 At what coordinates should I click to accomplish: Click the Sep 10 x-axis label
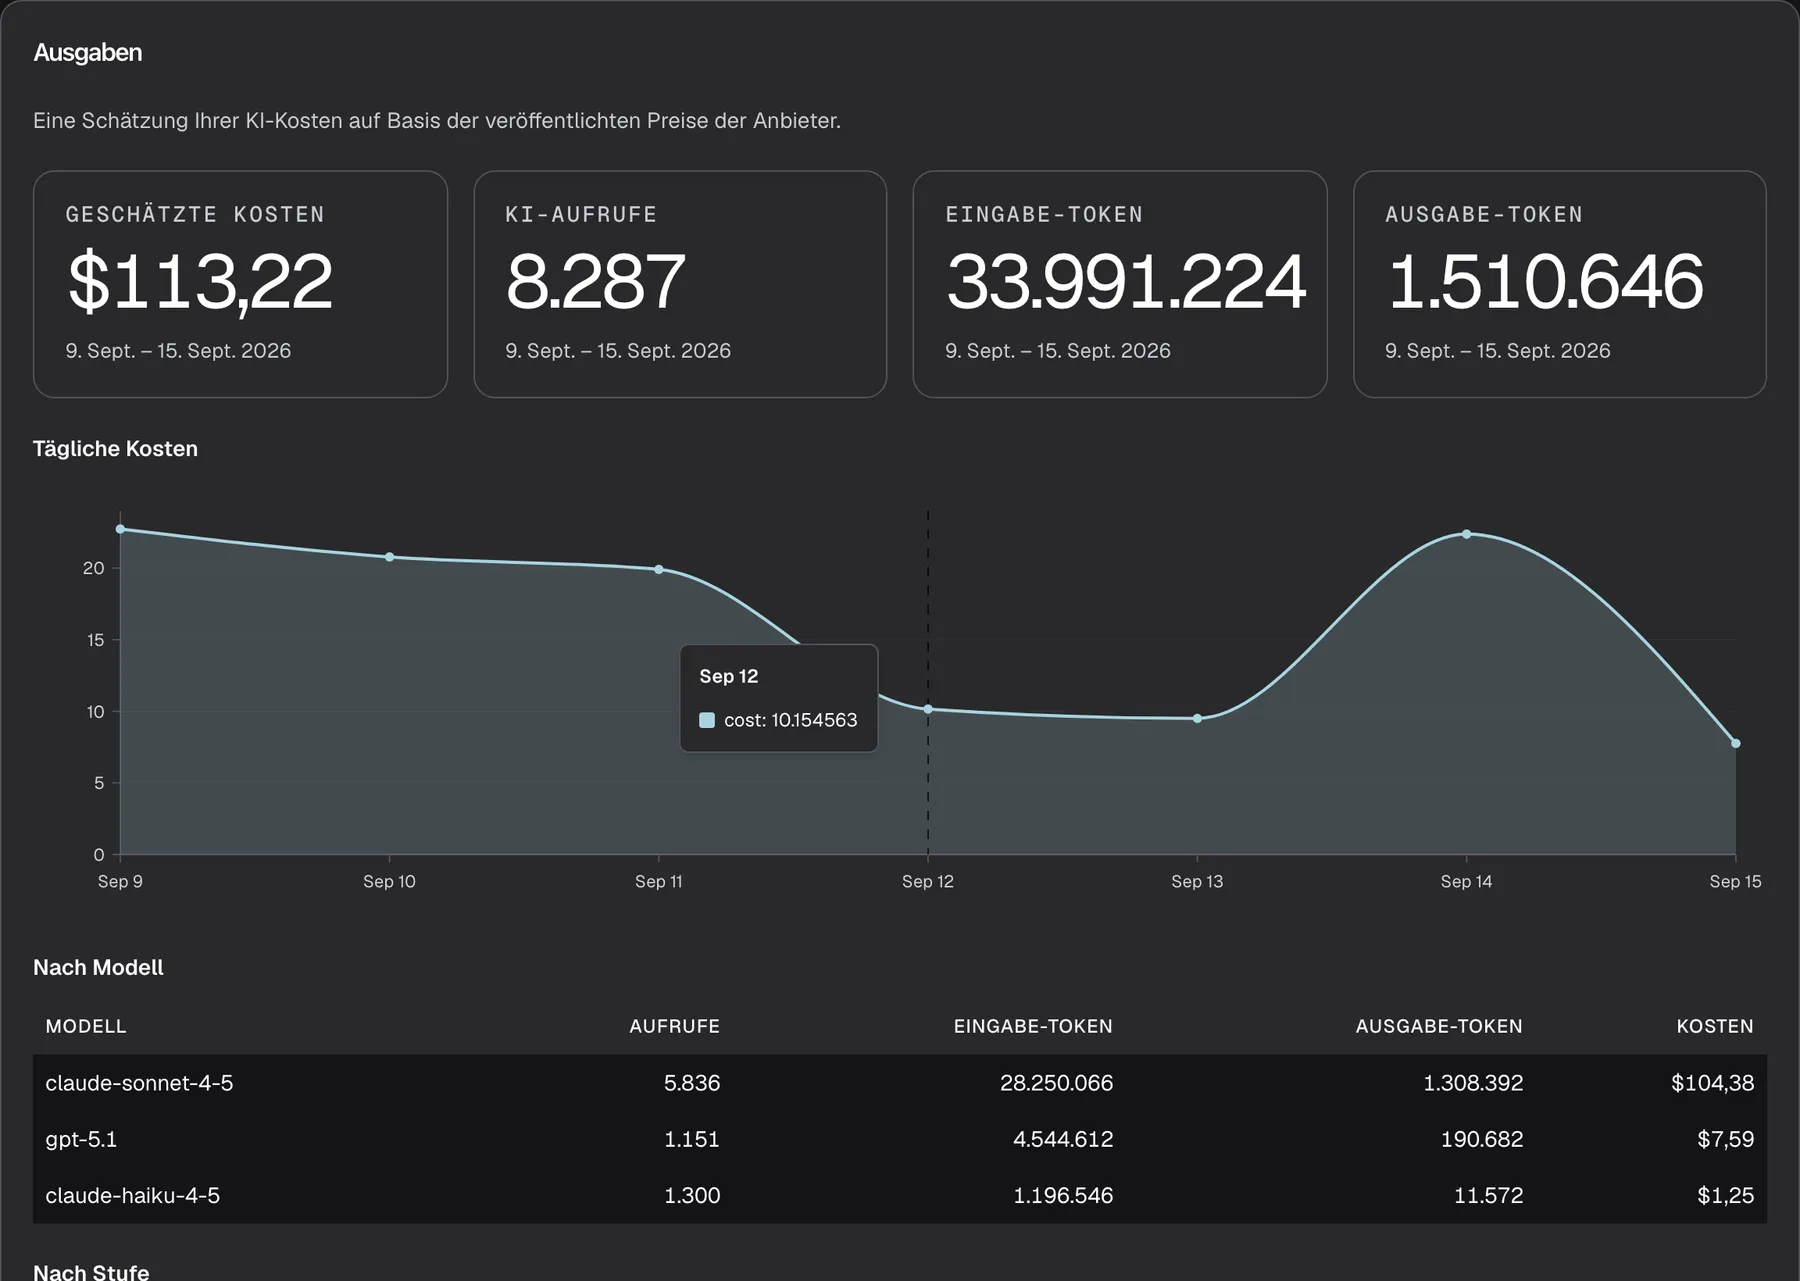389,881
